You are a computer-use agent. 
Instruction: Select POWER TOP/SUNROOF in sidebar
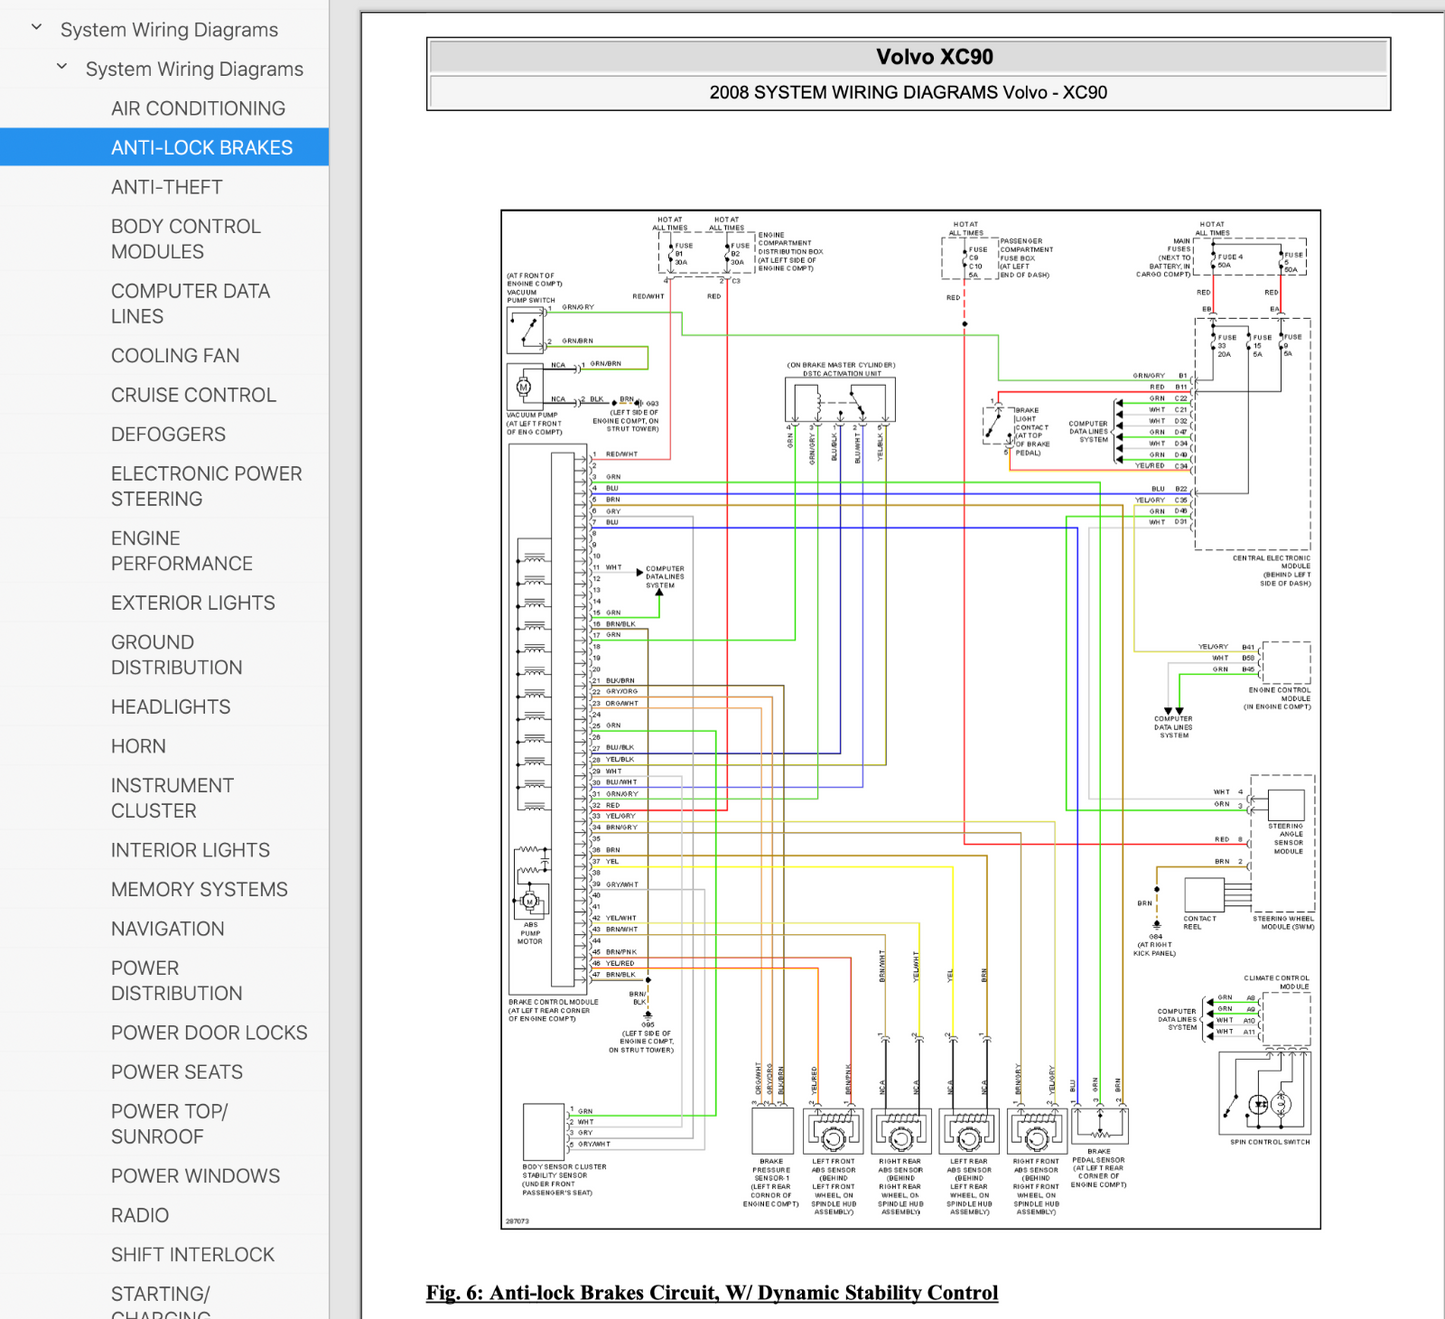pyautogui.click(x=169, y=1124)
